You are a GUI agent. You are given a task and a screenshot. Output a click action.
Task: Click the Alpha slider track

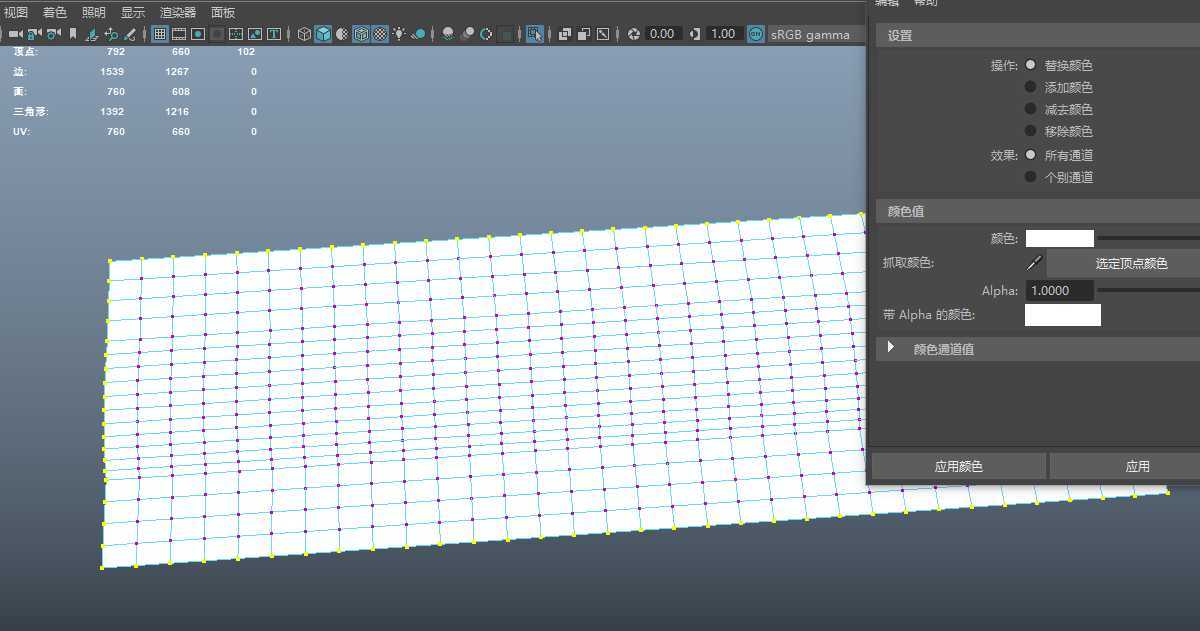click(x=1149, y=291)
